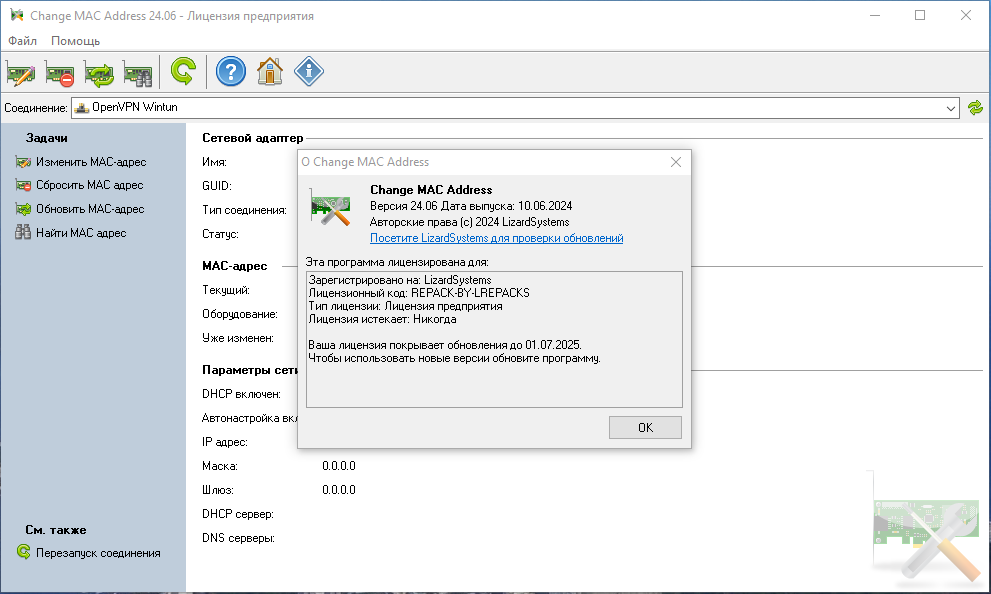Click the Имя label under Сетевой адаптер
The image size is (991, 594).
(214, 162)
